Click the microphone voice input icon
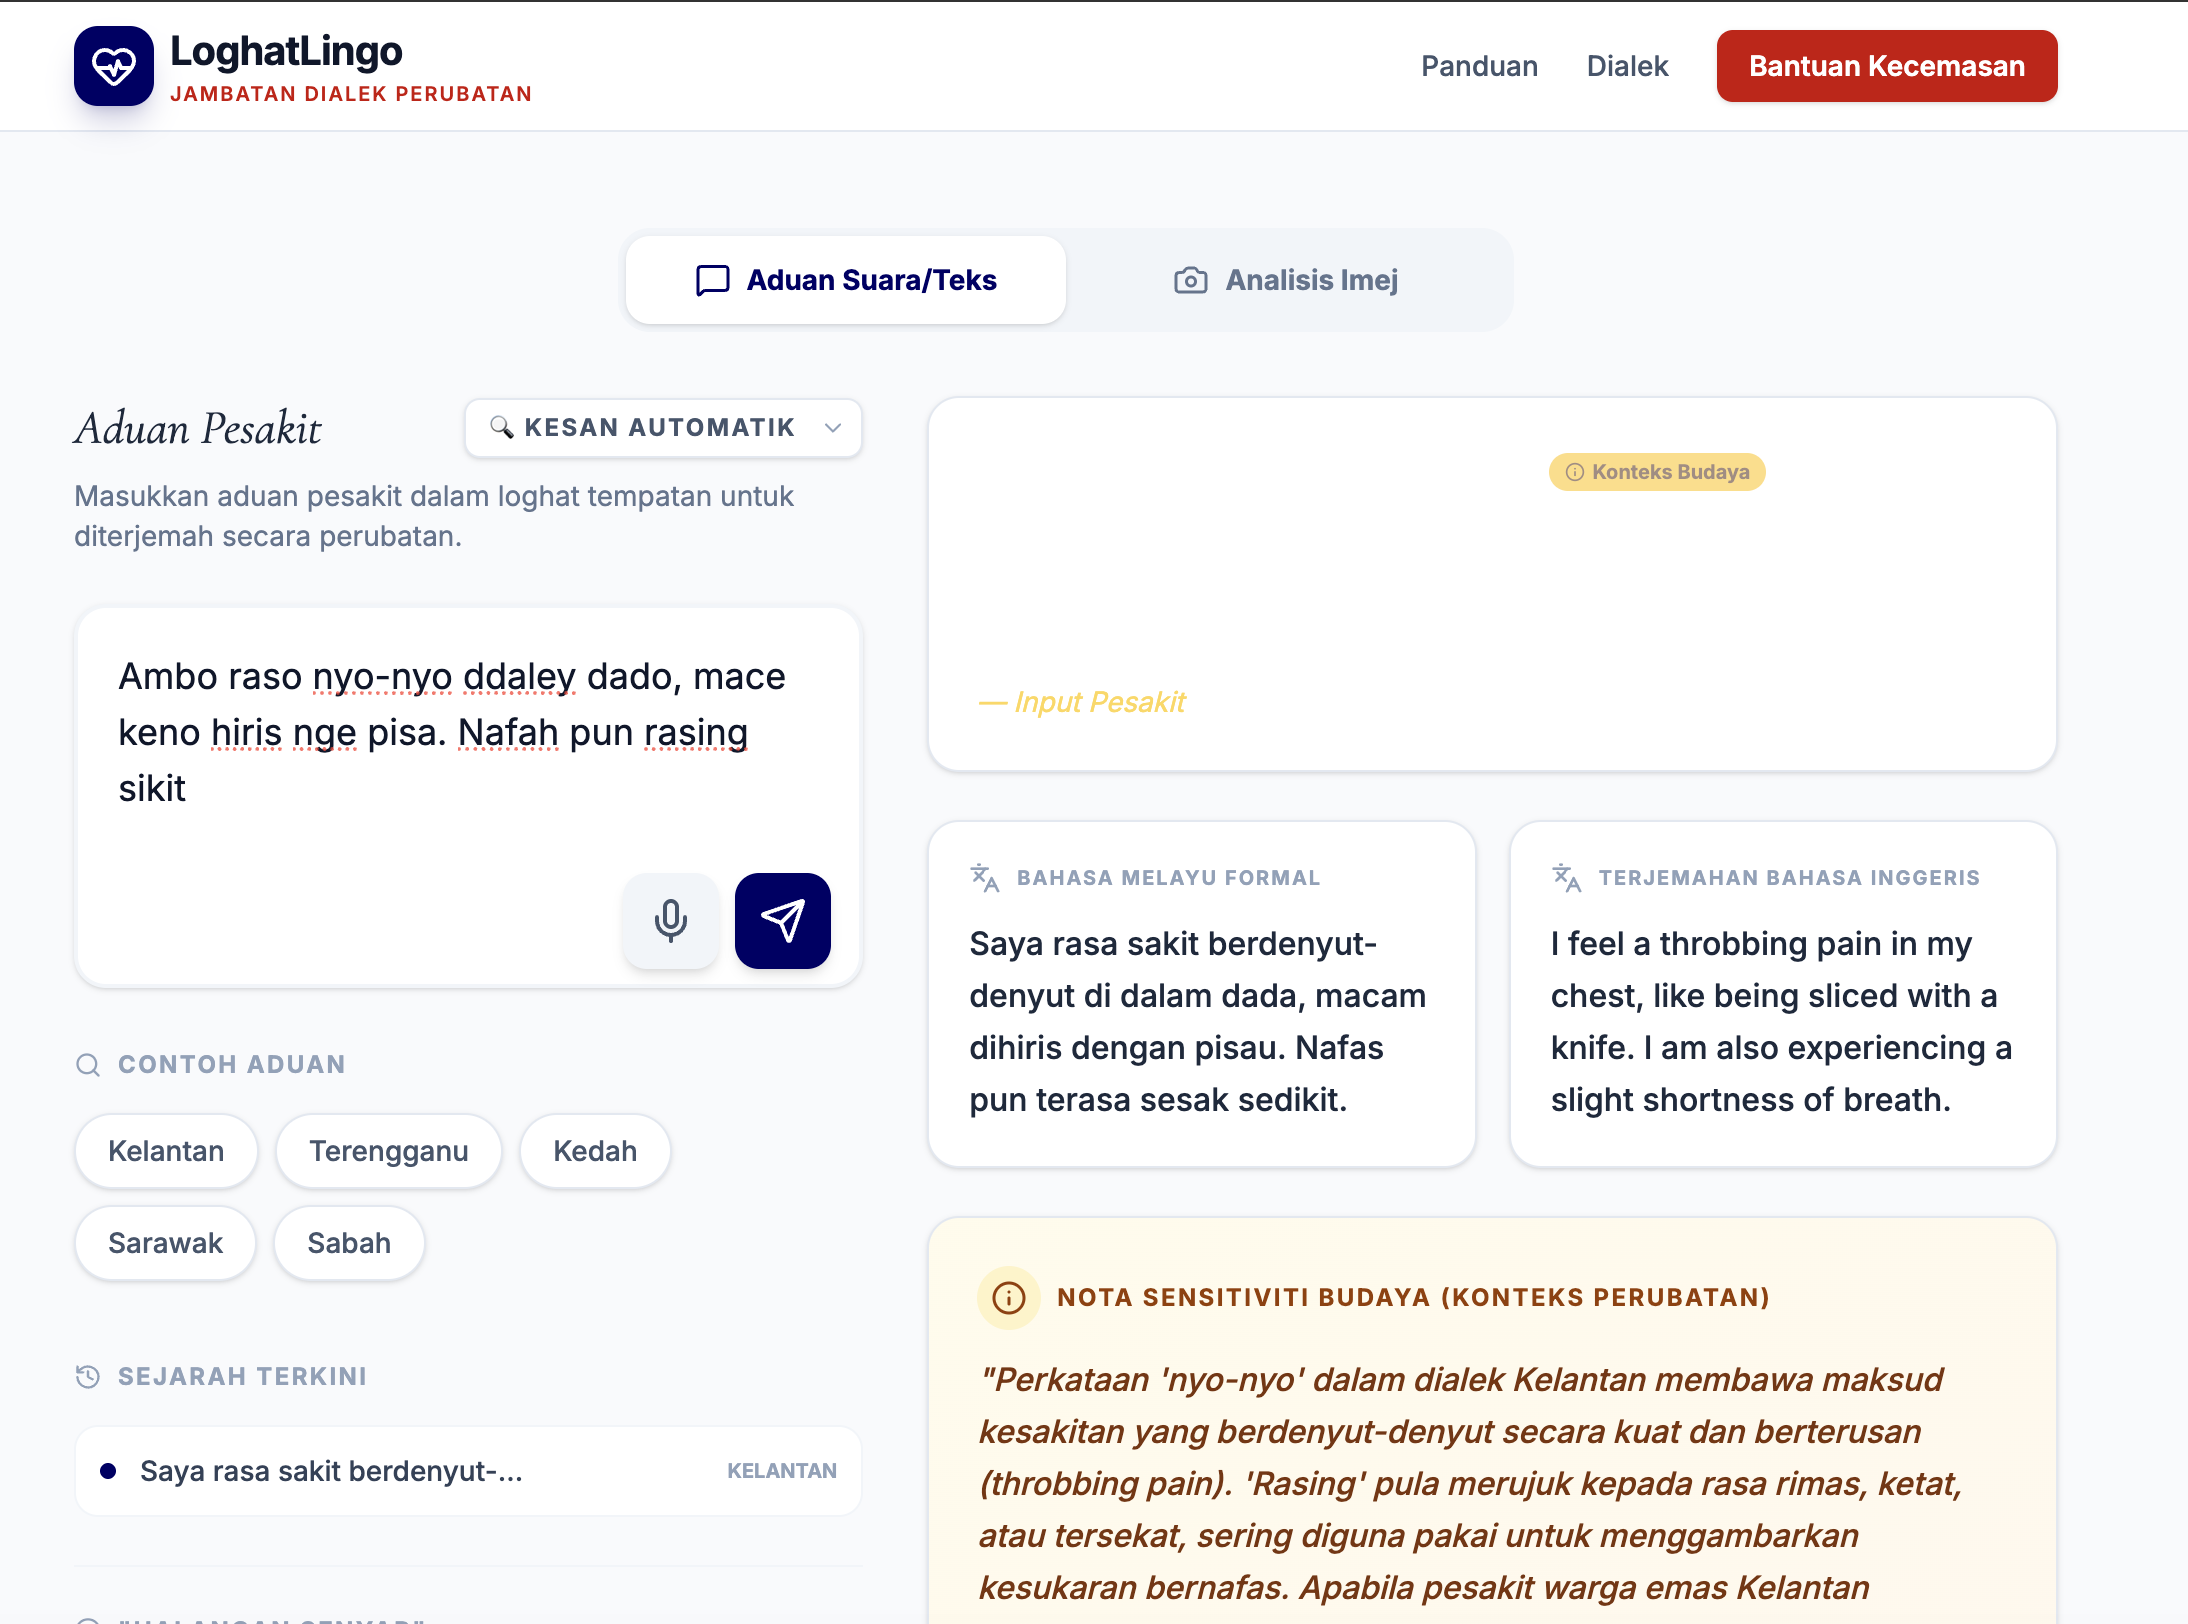 pyautogui.click(x=670, y=920)
